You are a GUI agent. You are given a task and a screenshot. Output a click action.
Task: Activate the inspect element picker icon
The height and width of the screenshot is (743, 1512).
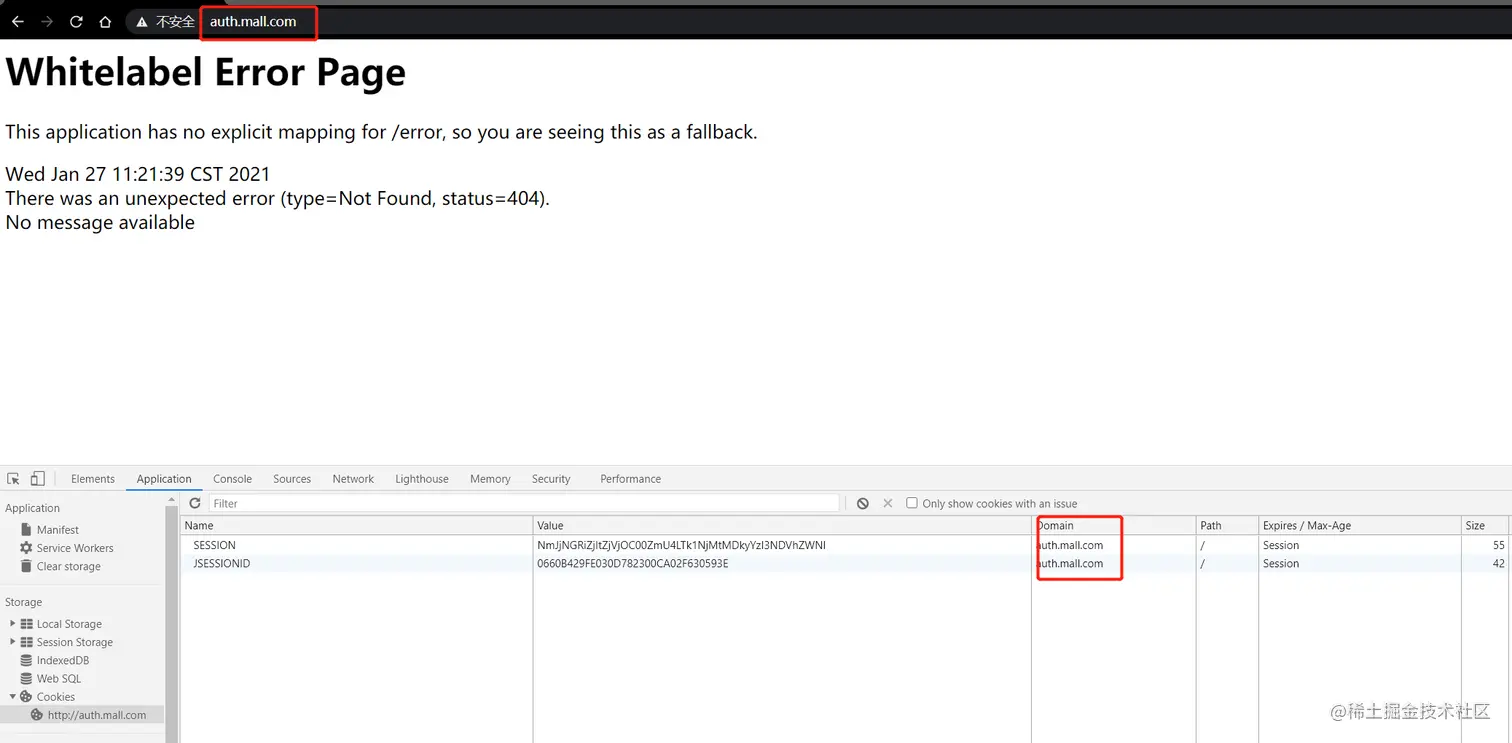point(13,479)
